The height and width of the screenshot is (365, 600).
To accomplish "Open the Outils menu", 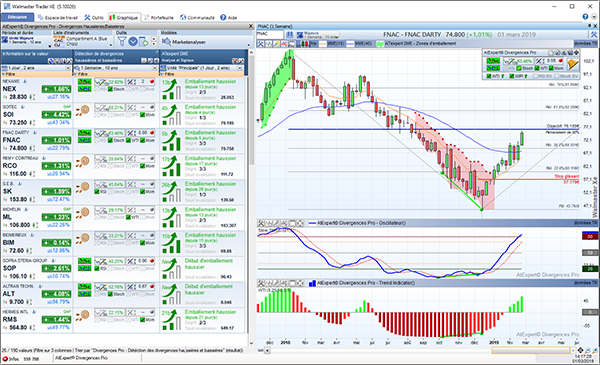I will 94,18.
